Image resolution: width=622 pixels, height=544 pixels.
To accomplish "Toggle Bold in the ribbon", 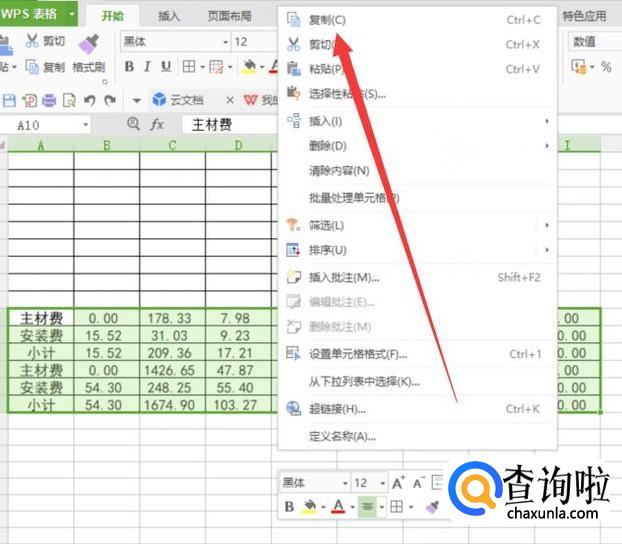I will [x=129, y=67].
